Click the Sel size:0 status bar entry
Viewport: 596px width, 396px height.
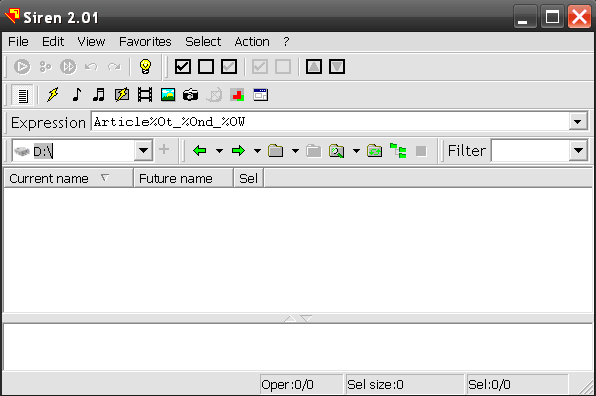point(405,385)
